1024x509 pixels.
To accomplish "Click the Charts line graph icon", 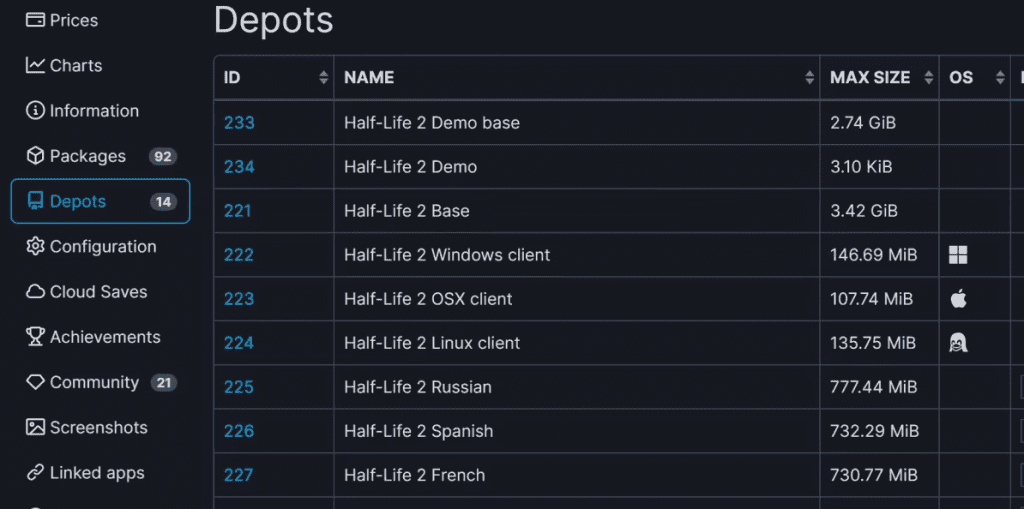I will (36, 65).
